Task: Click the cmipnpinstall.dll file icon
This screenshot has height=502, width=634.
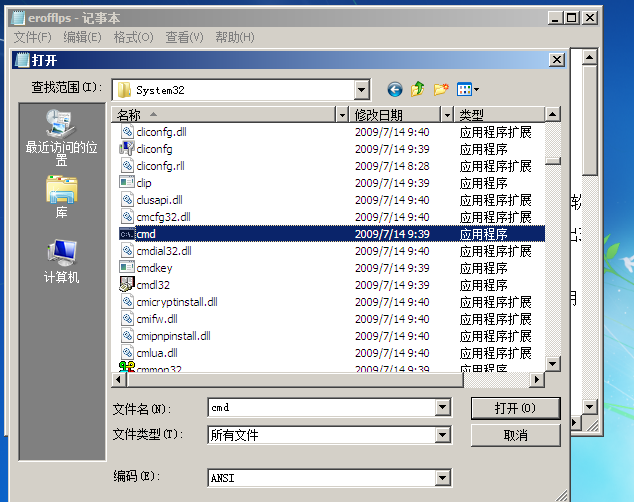Action: point(127,335)
